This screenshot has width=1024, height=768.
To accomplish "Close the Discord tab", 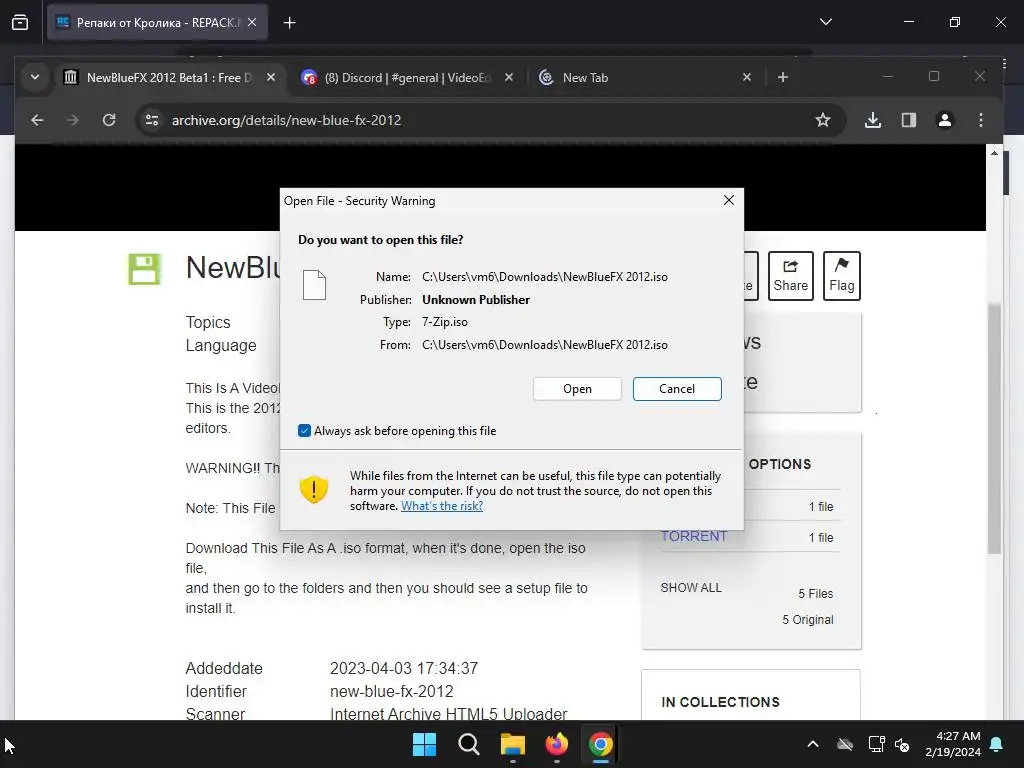I will (509, 78).
